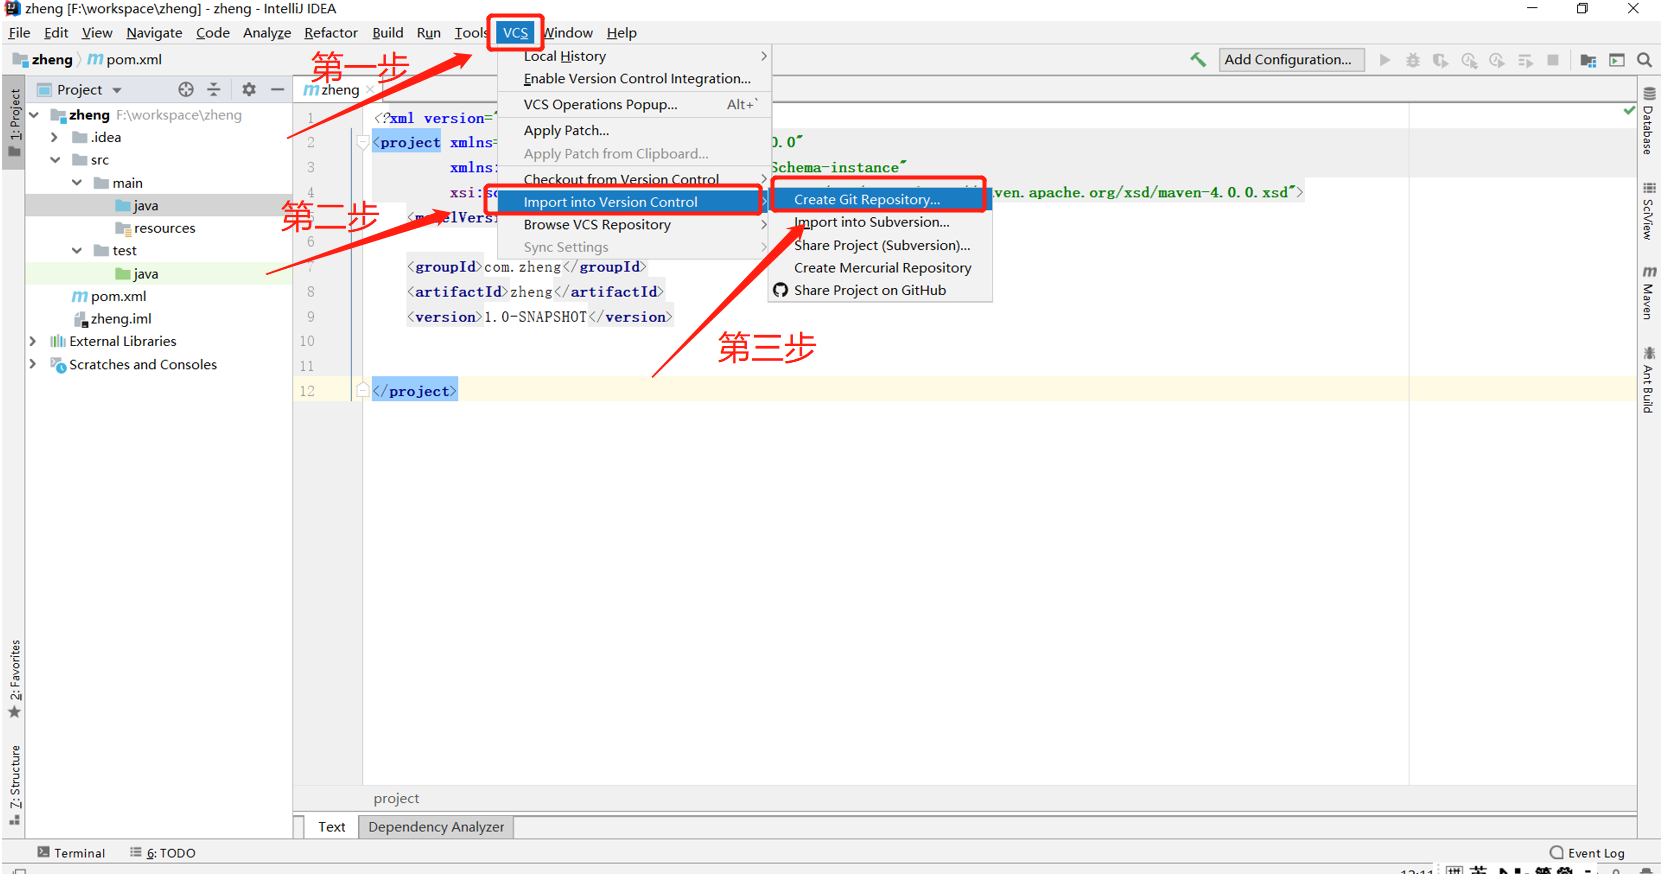Click the zheng breadcrumb in navigation bar

tap(43, 60)
